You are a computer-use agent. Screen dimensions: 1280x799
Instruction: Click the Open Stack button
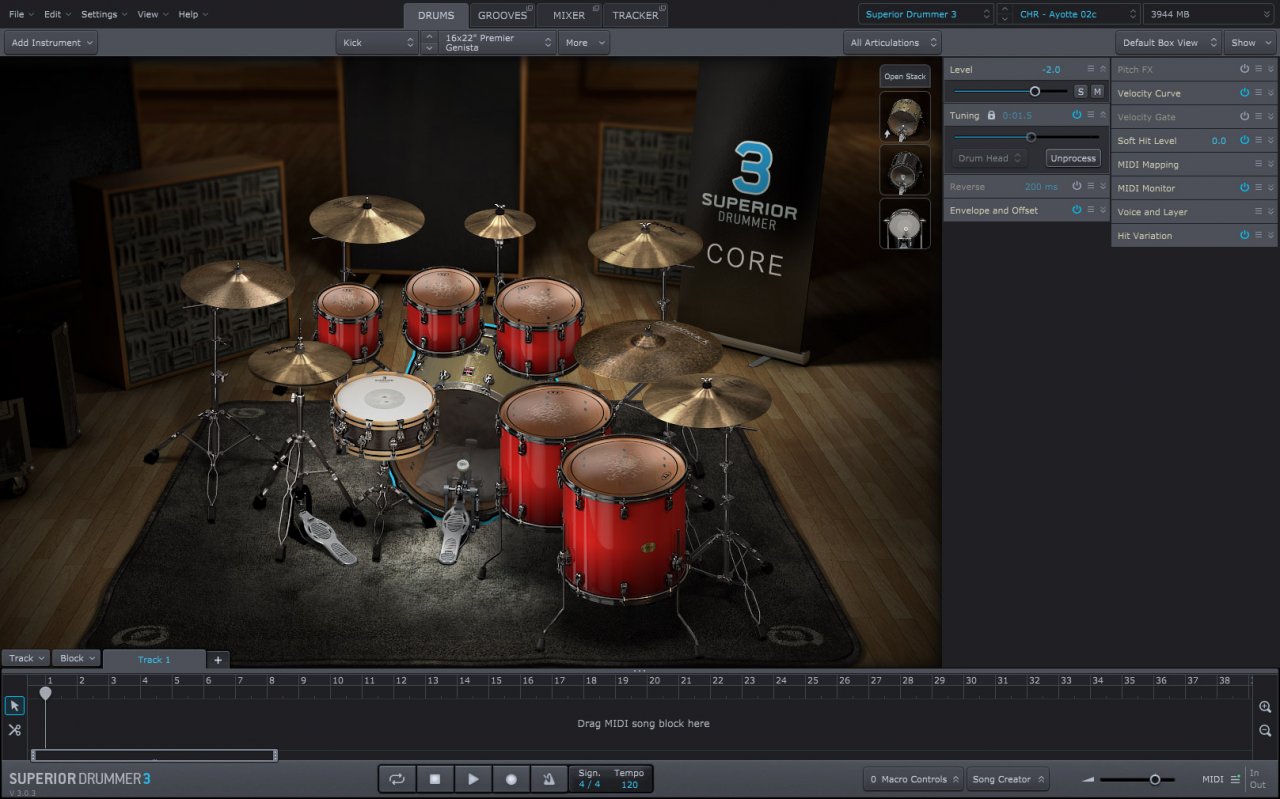905,76
